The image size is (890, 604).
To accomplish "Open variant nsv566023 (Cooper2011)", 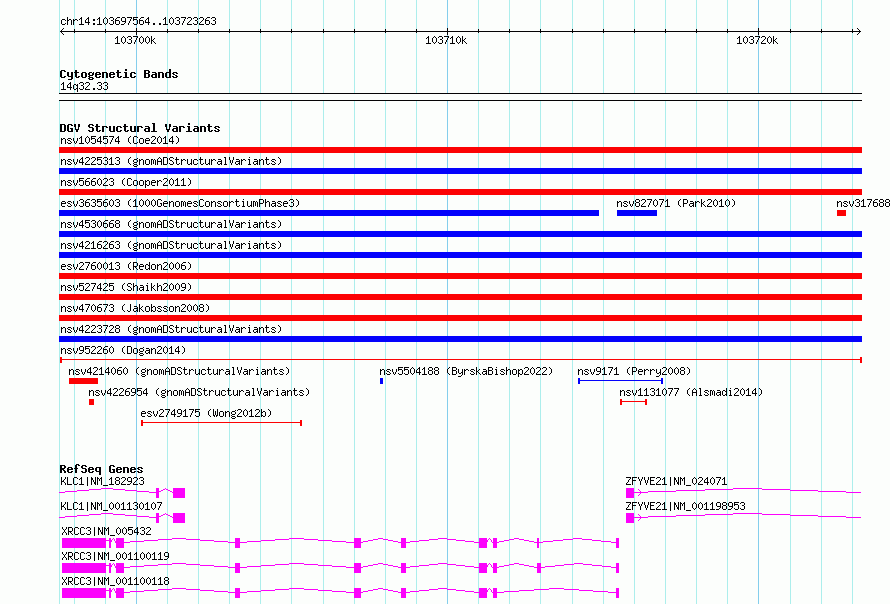I will (x=126, y=182).
